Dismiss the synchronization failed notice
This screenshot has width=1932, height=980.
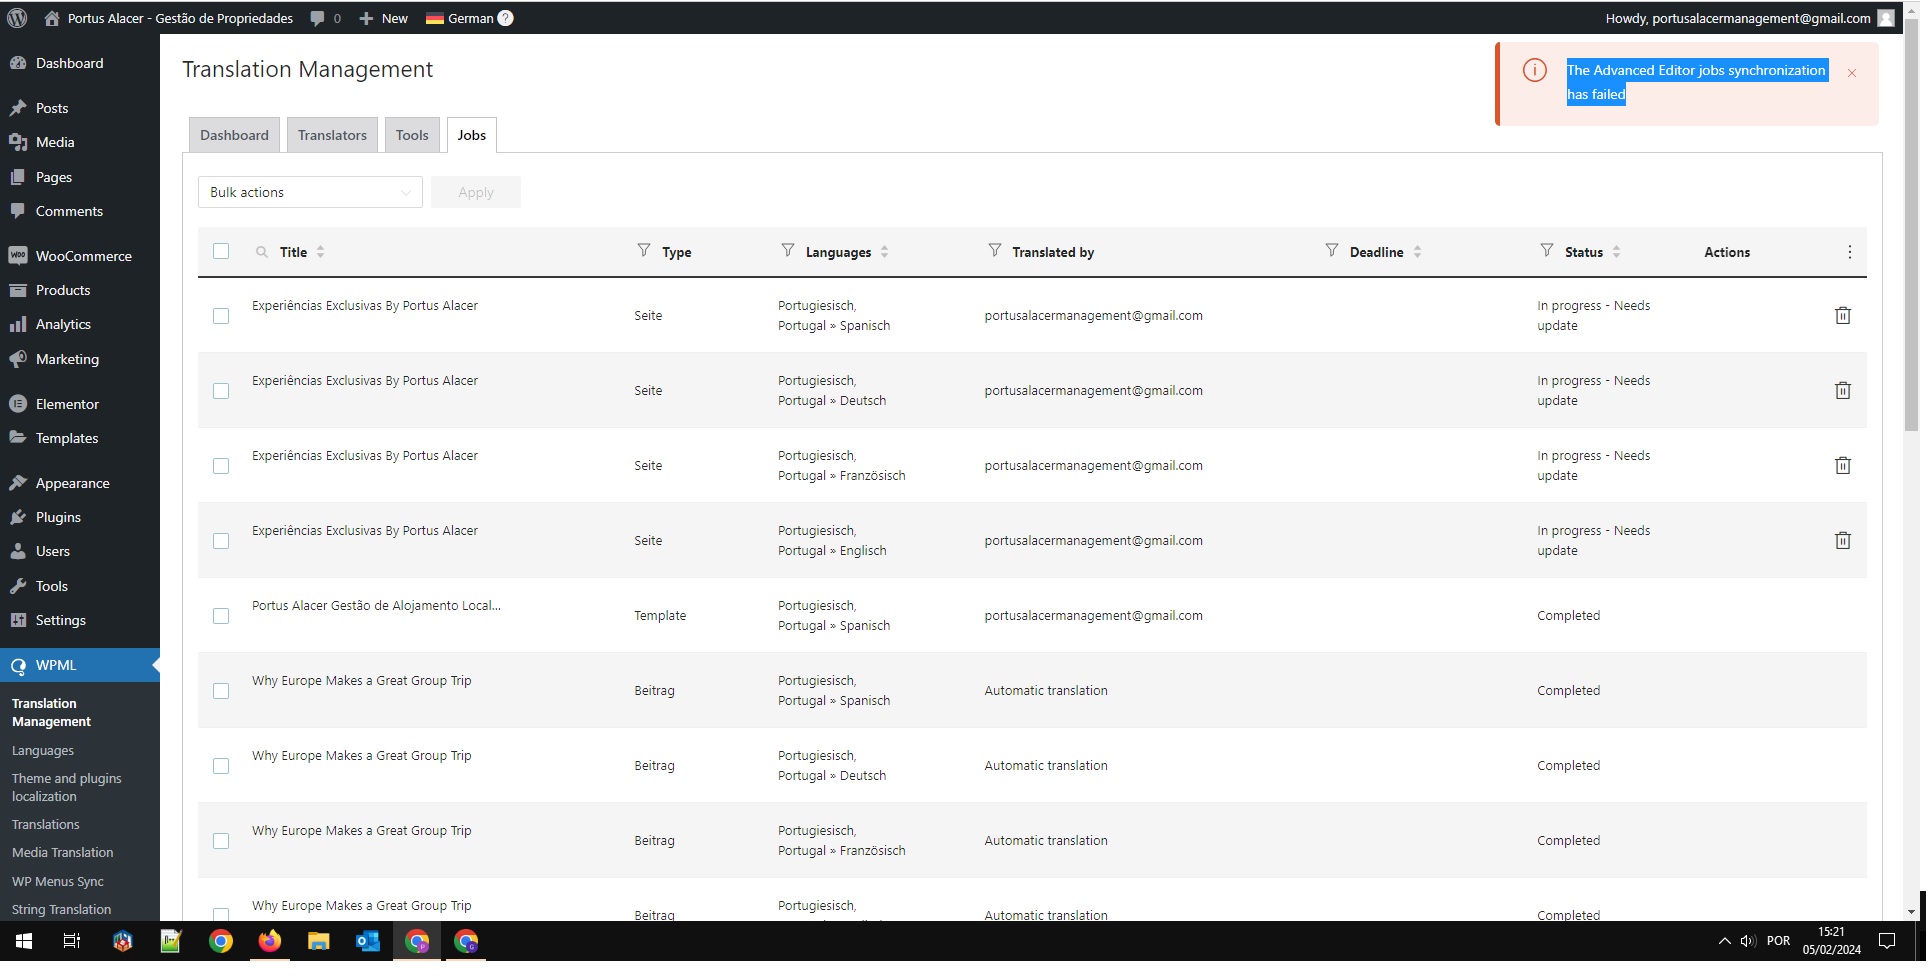pos(1852,73)
